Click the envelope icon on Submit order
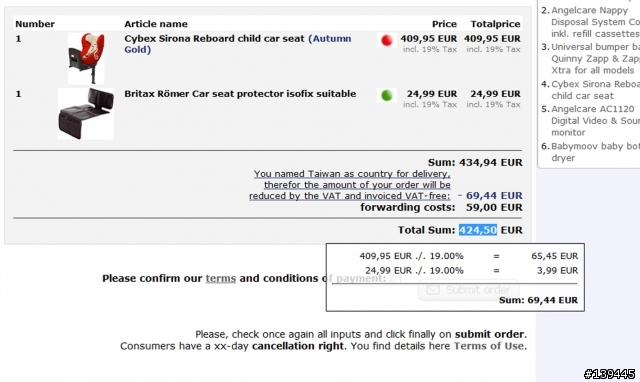Image resolution: width=640 pixels, height=382 pixels. pos(433,290)
